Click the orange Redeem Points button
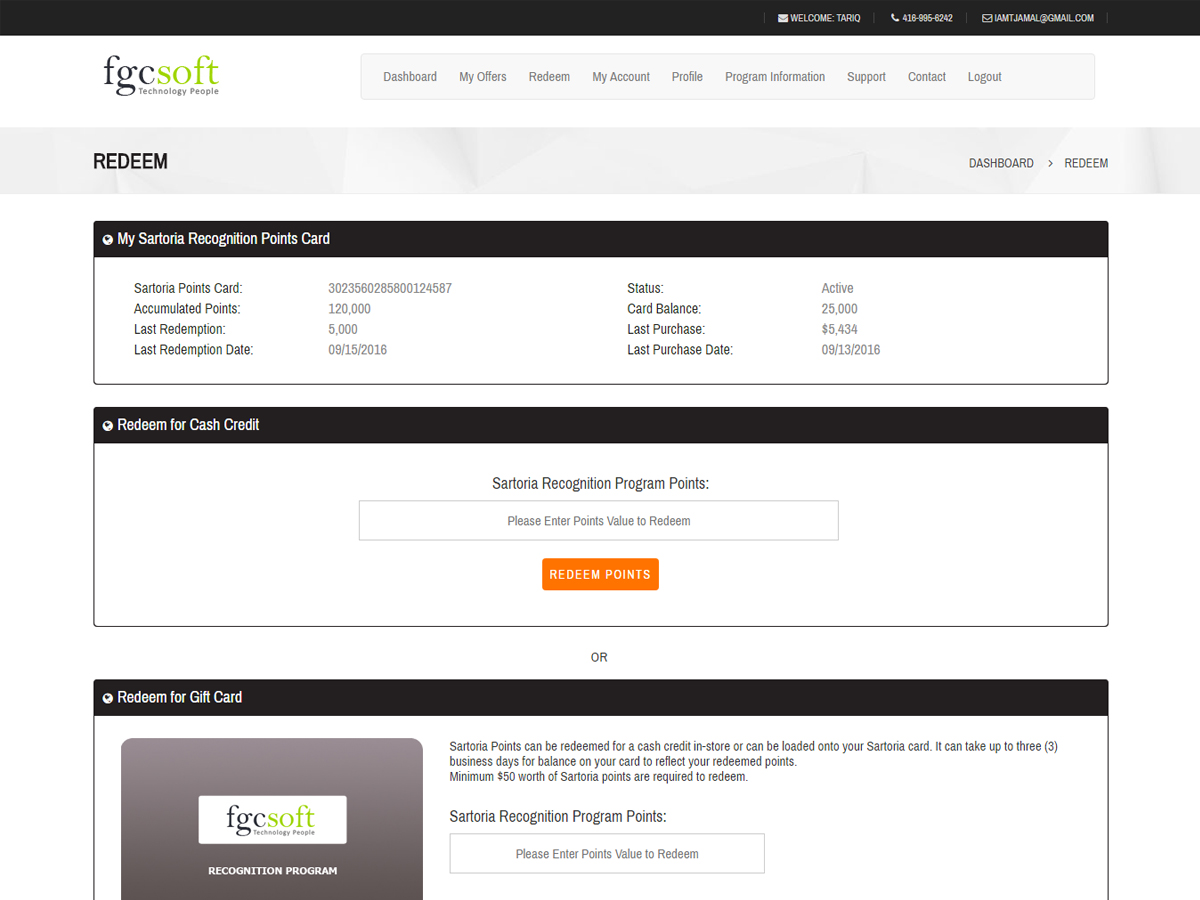Viewport: 1200px width, 900px height. [x=600, y=574]
